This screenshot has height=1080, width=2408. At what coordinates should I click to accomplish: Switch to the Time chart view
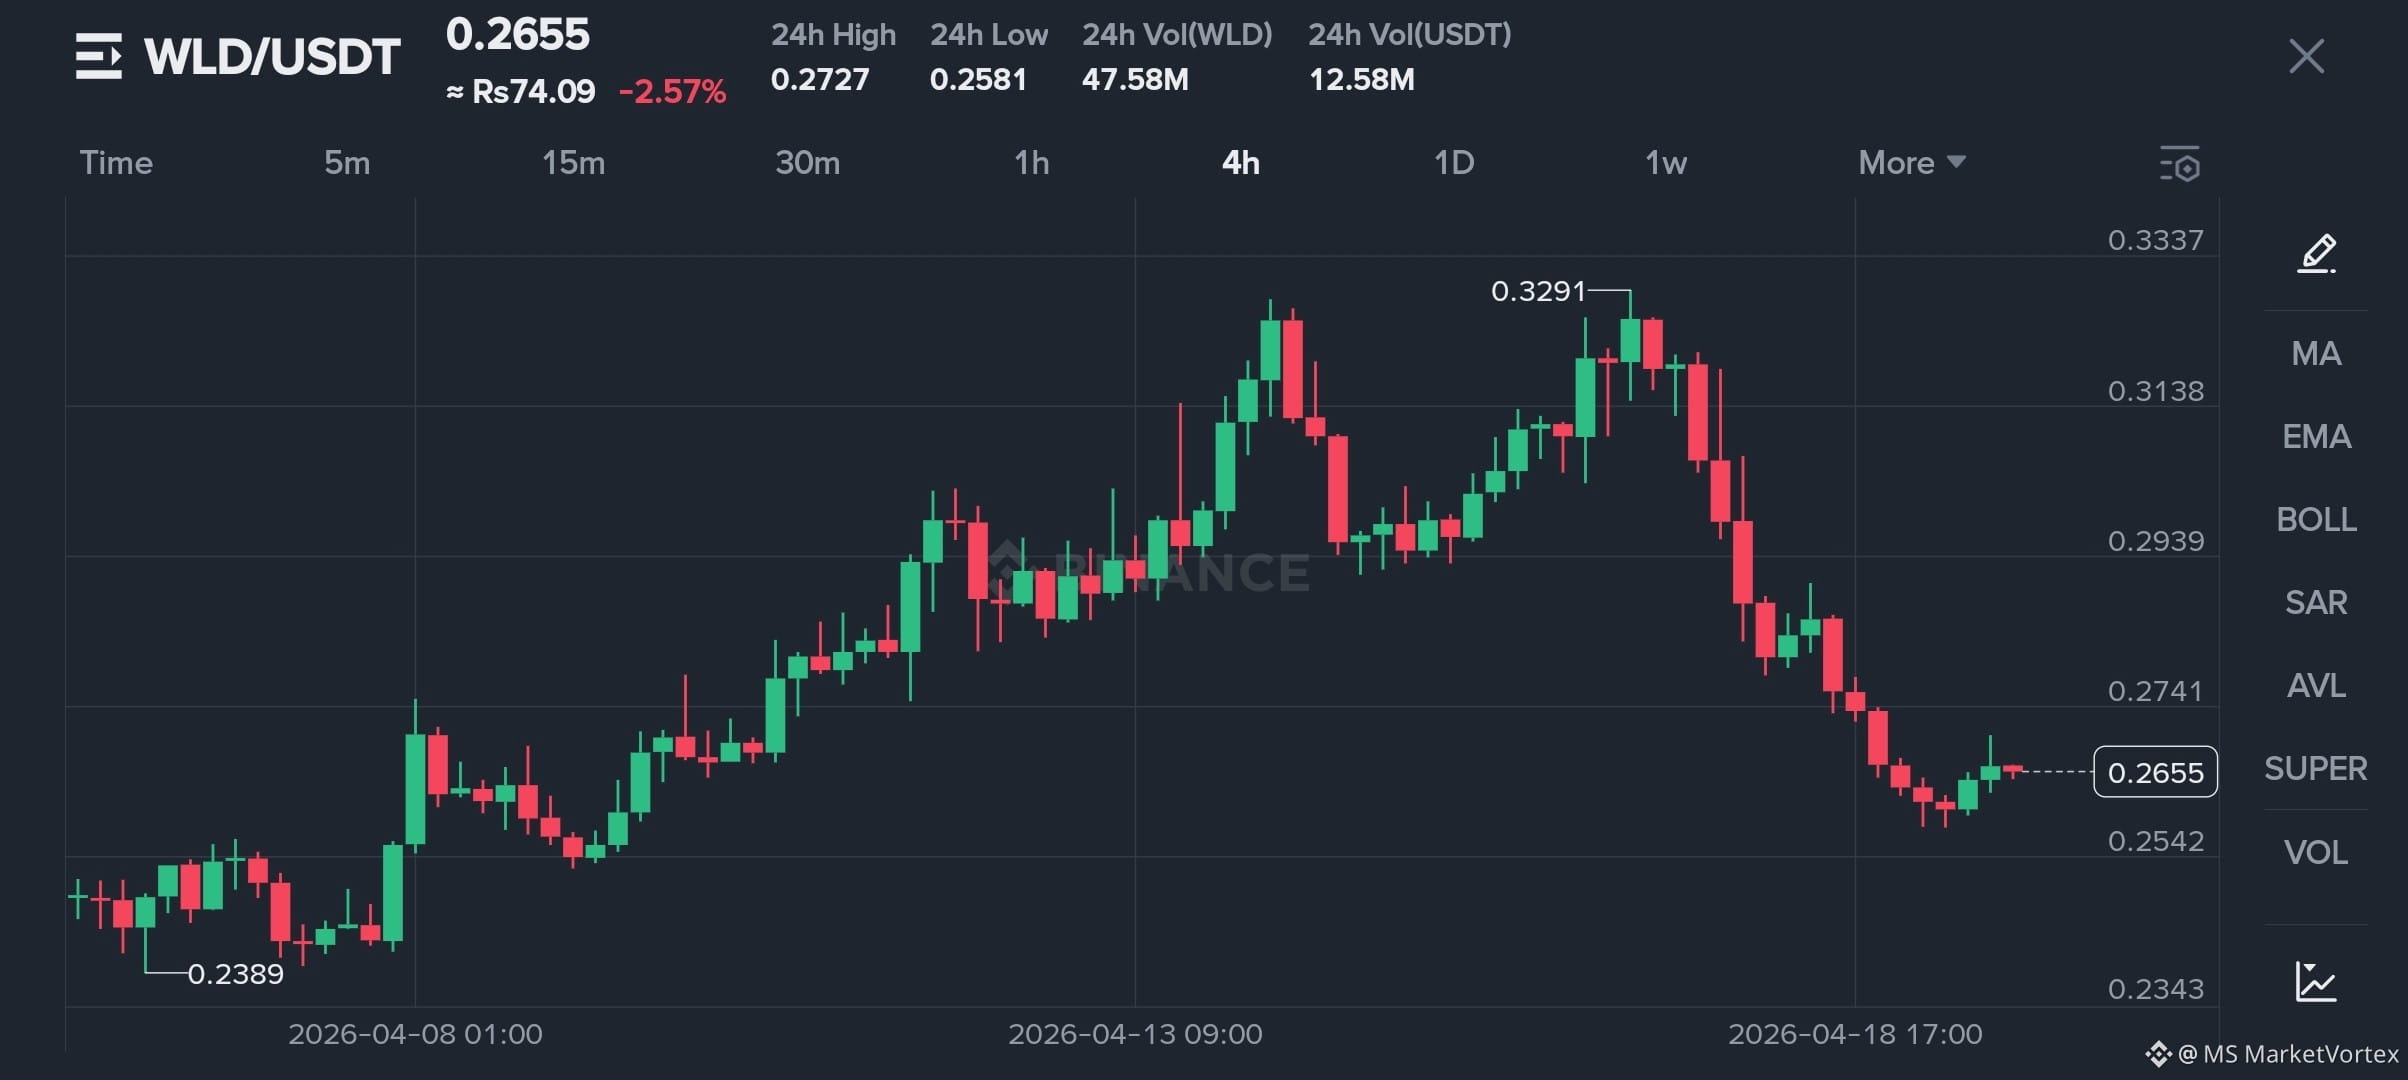point(116,163)
